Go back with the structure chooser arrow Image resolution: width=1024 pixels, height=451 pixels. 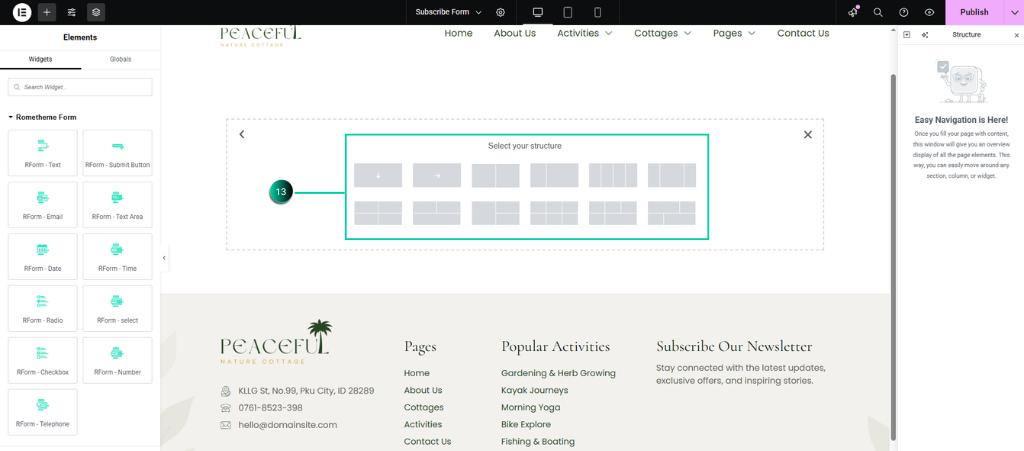(x=242, y=134)
